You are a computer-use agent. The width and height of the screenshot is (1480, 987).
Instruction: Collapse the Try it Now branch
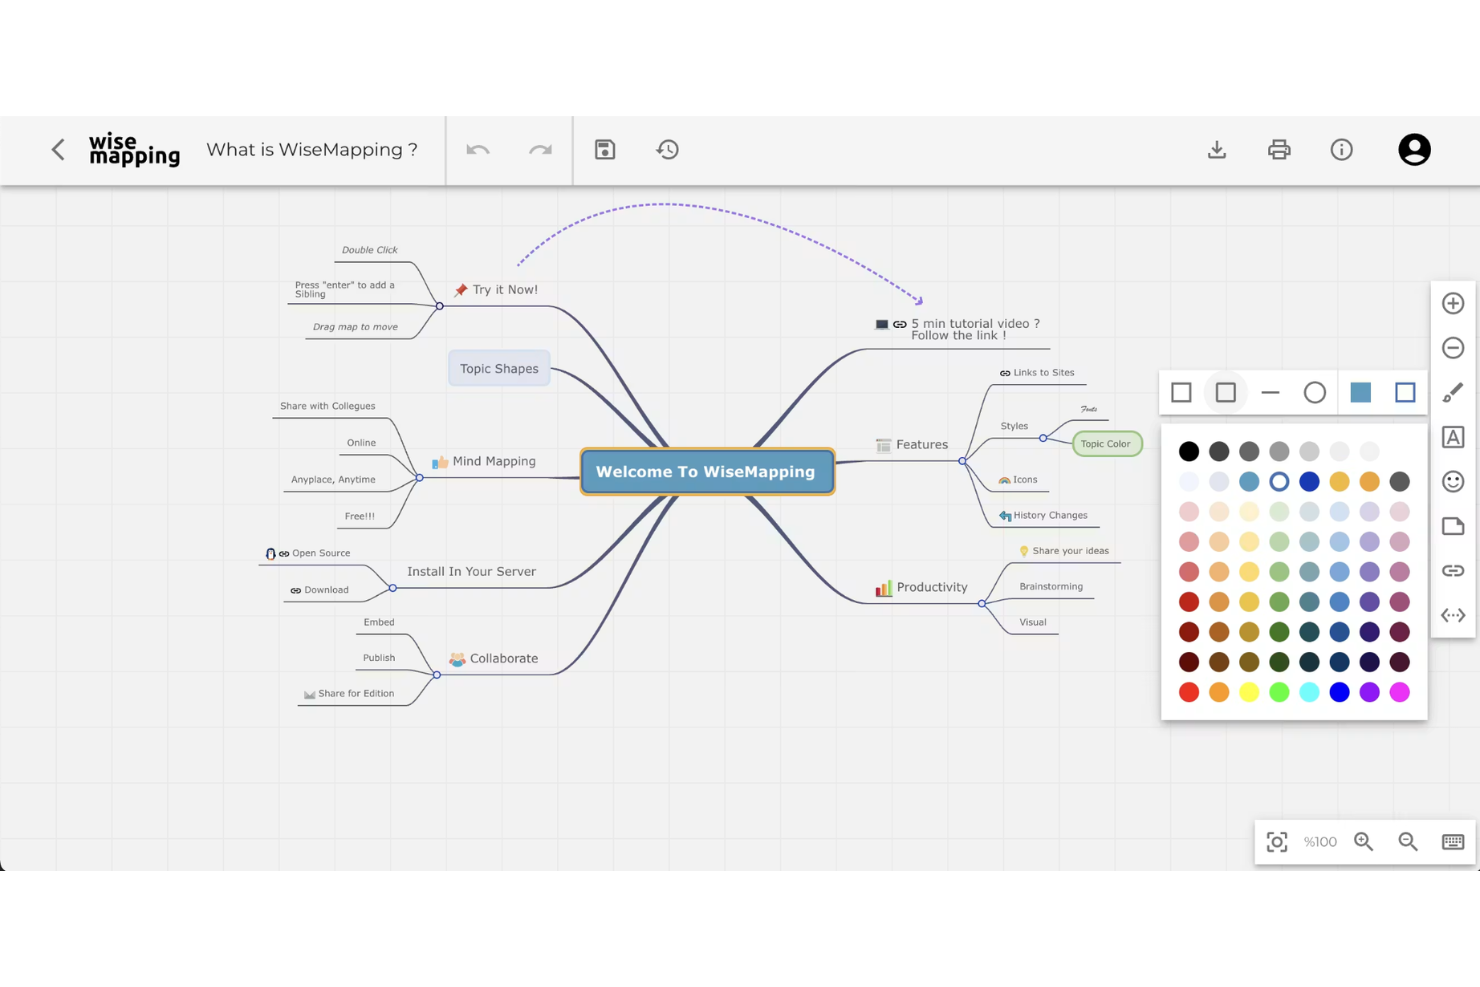439,306
